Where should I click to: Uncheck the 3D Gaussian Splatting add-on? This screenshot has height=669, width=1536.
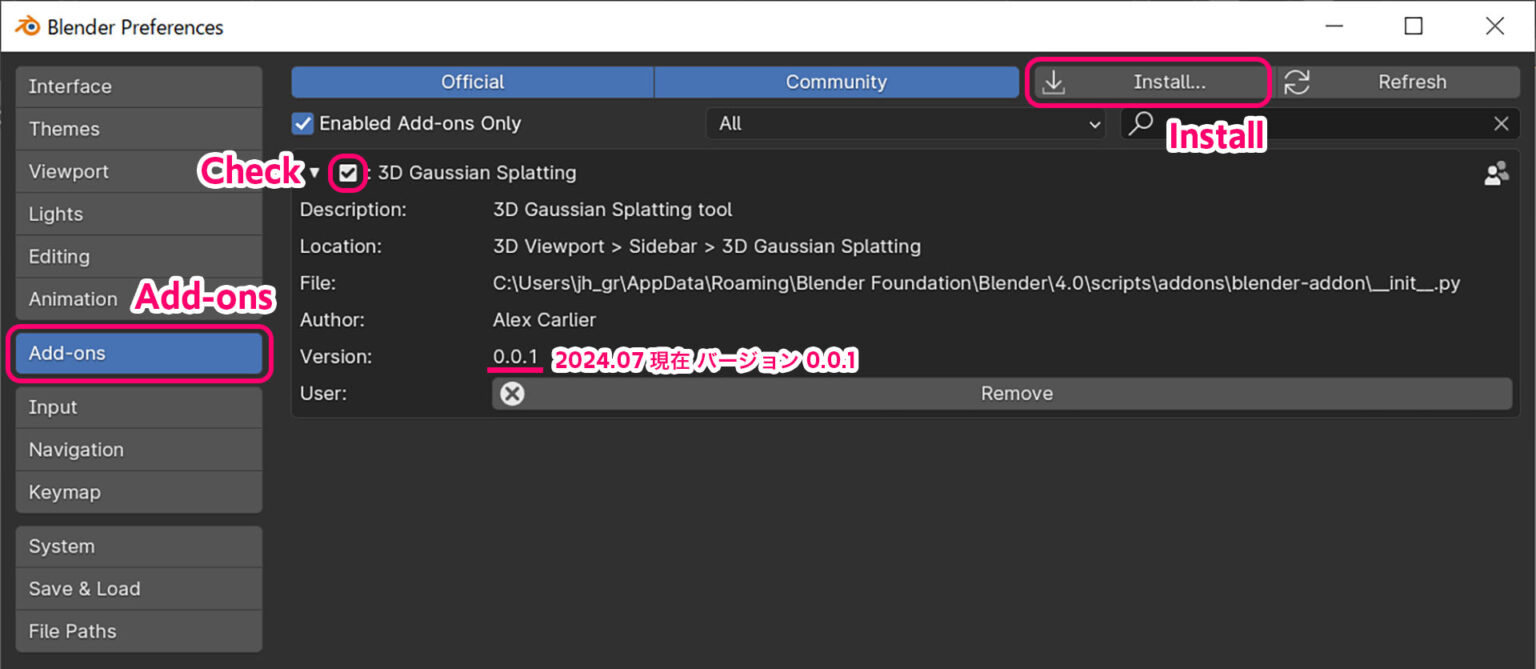[x=347, y=173]
